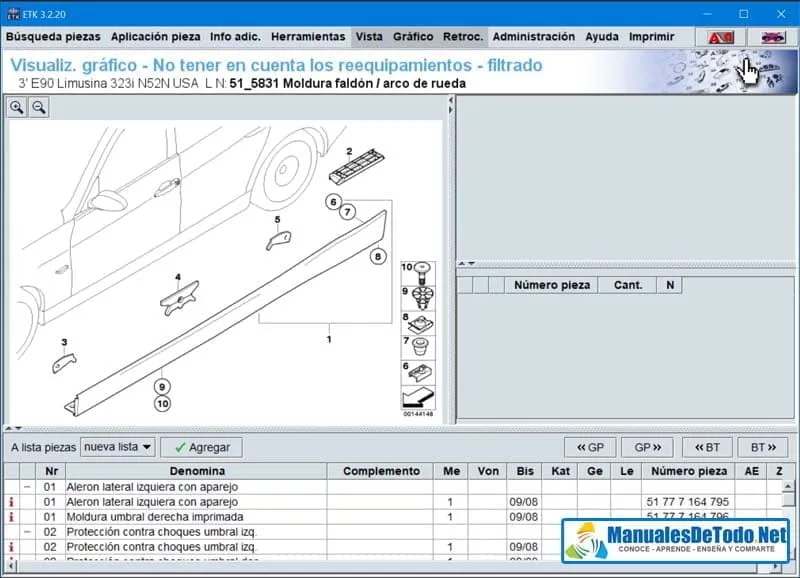This screenshot has height=578, width=800.
Task: Click the part 9 clip thumbnail
Action: click(420, 297)
